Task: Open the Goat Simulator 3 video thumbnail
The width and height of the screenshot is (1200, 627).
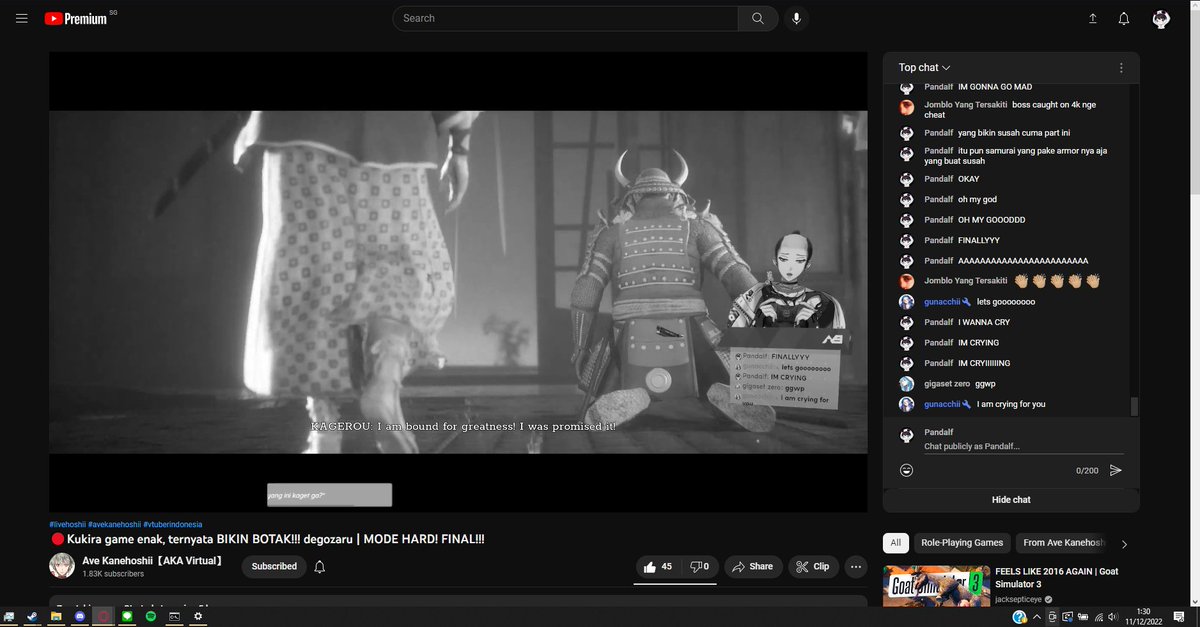Action: 934,587
